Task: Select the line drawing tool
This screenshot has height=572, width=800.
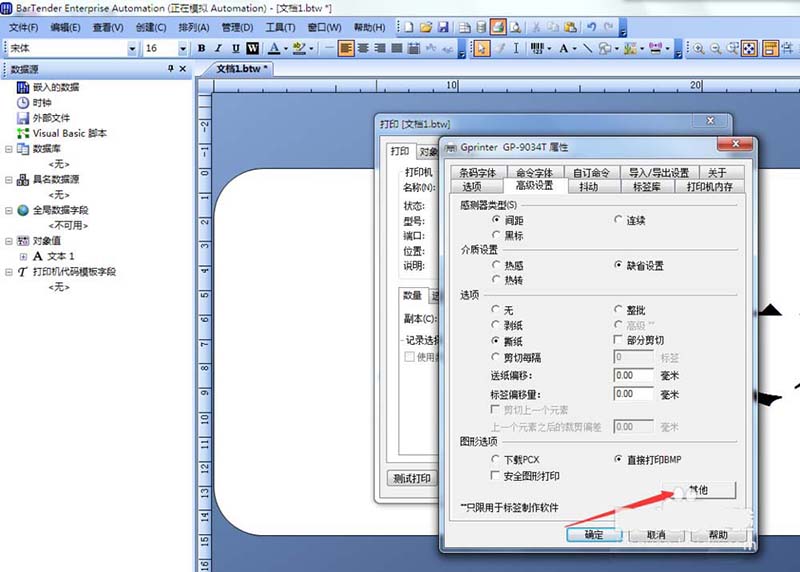Action: [x=588, y=48]
